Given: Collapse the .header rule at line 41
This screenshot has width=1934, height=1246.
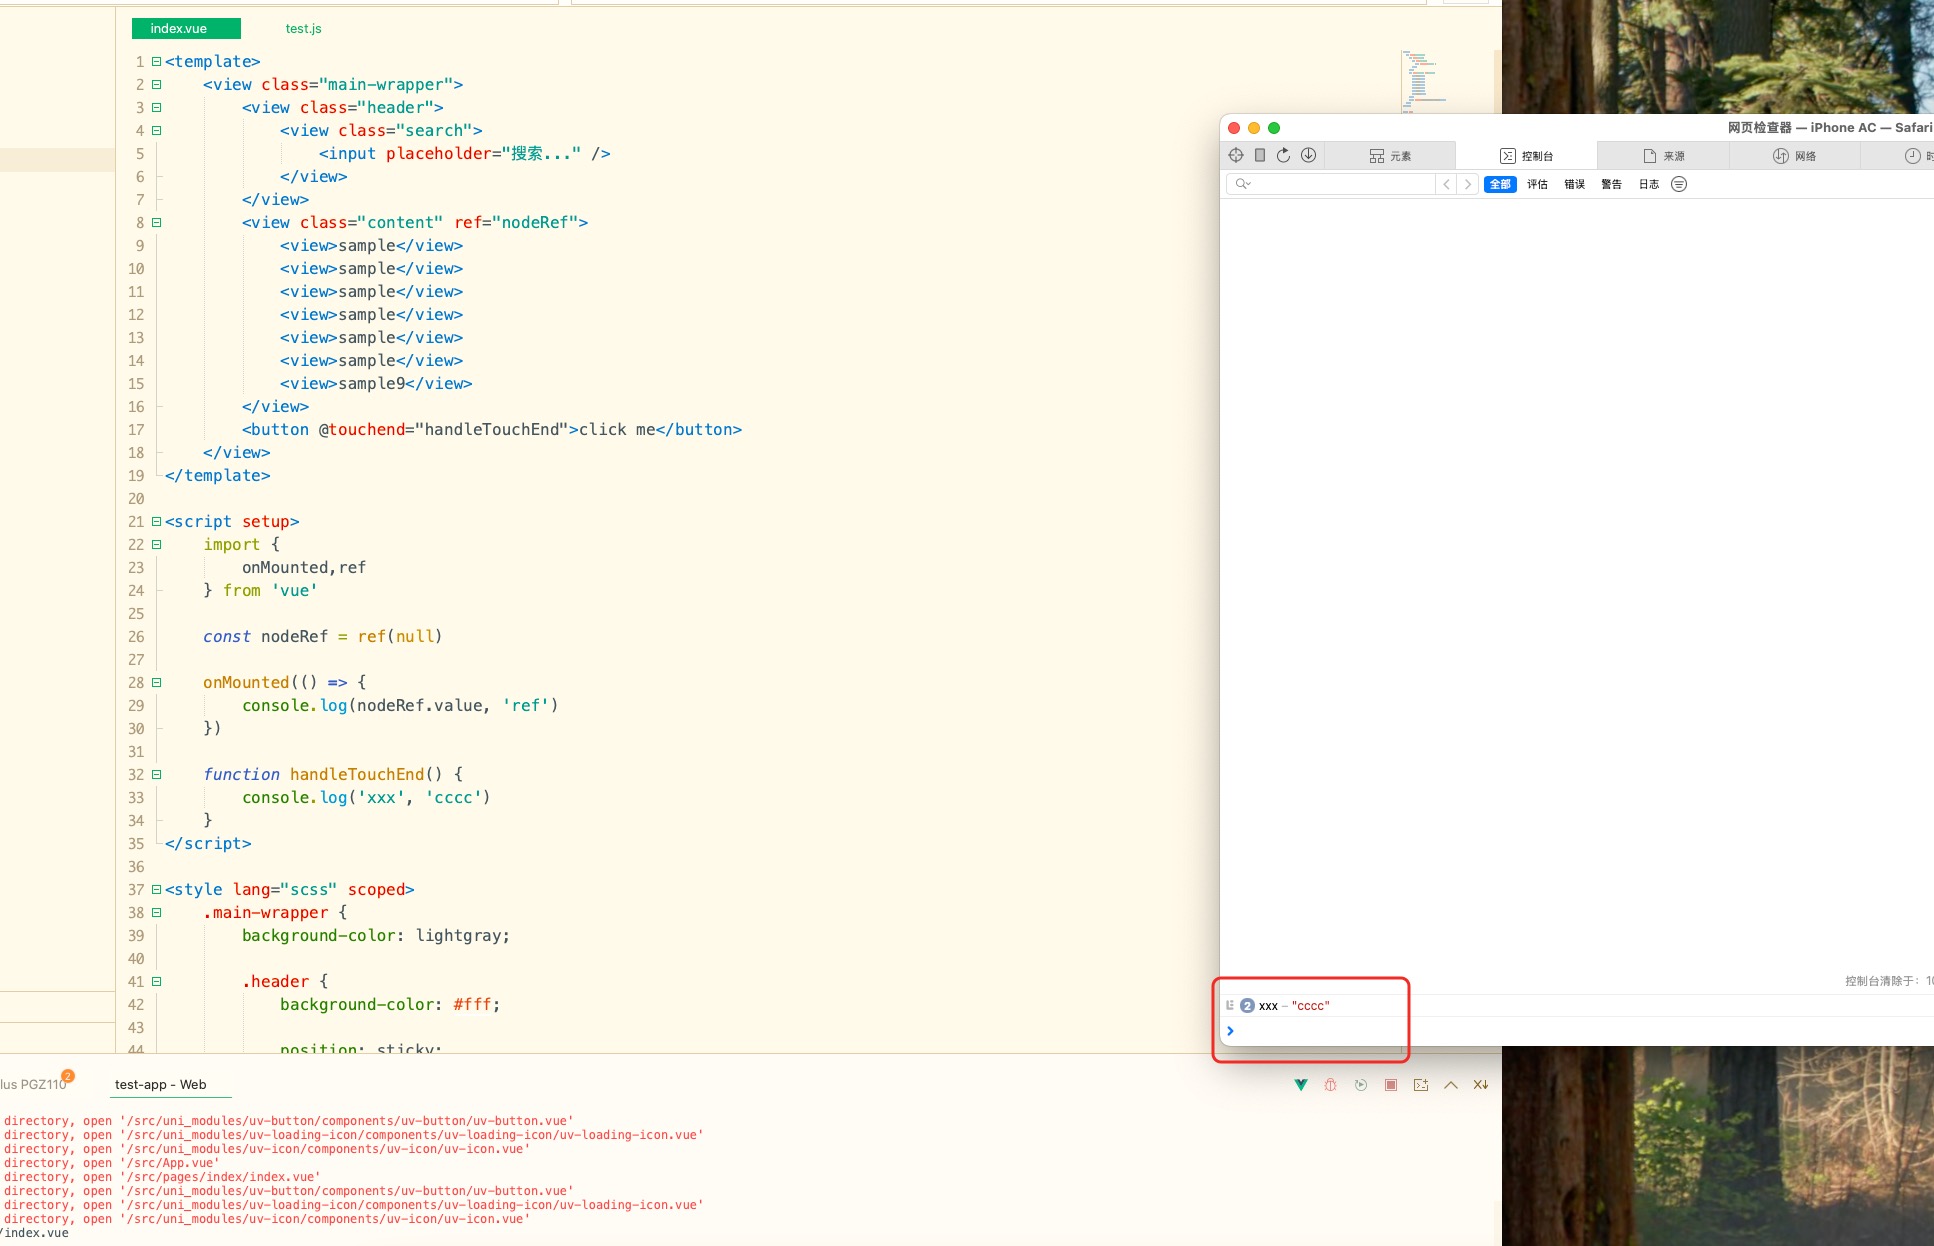Looking at the screenshot, I should (156, 982).
